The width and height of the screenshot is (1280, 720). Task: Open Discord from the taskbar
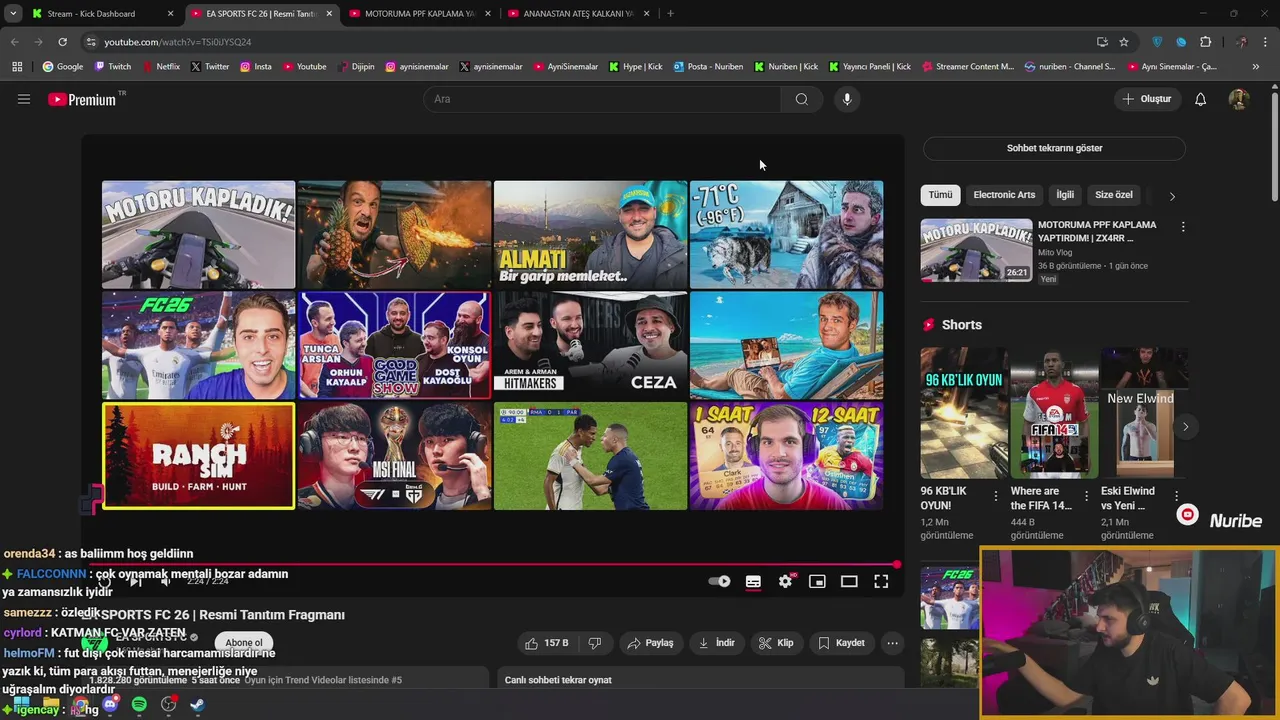pos(110,705)
